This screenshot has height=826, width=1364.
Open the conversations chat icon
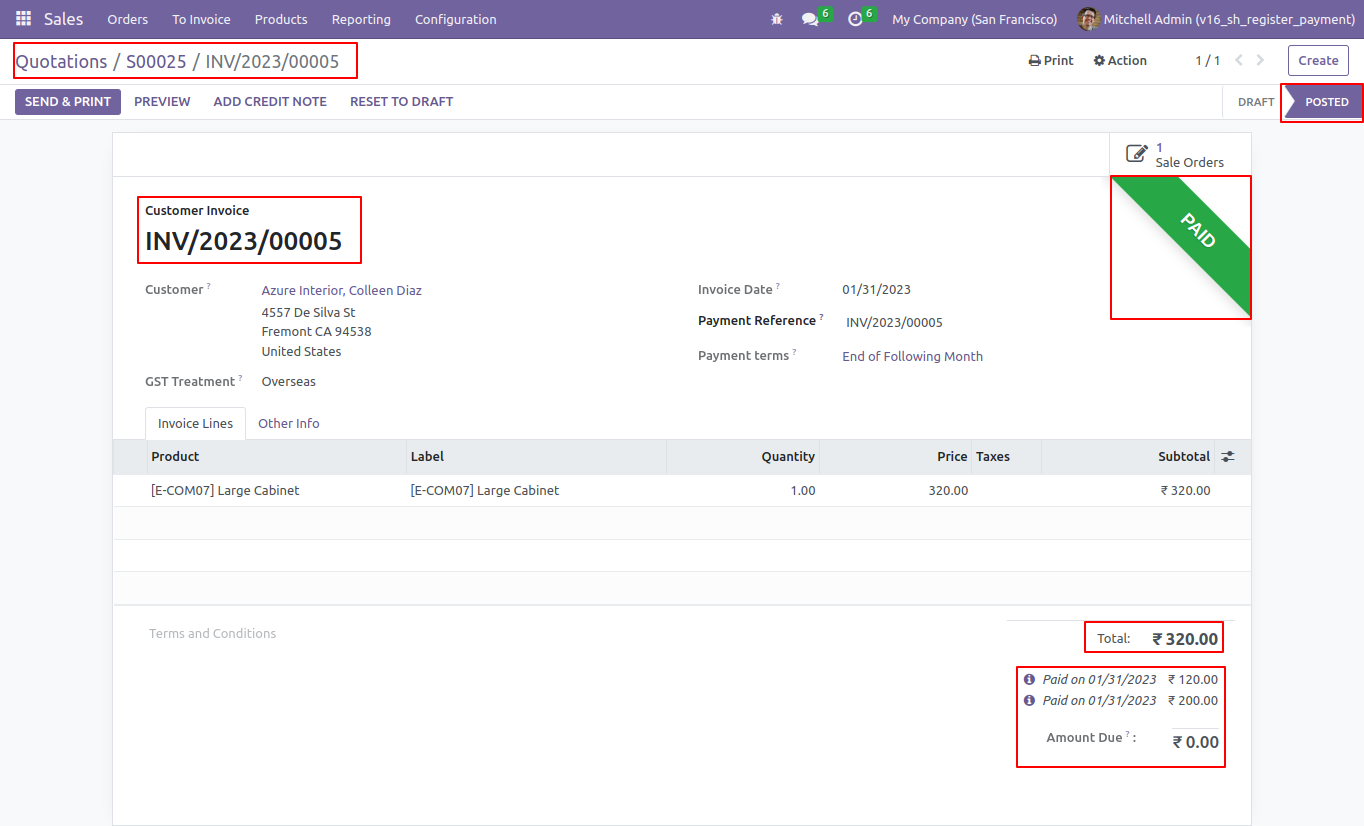coord(810,19)
